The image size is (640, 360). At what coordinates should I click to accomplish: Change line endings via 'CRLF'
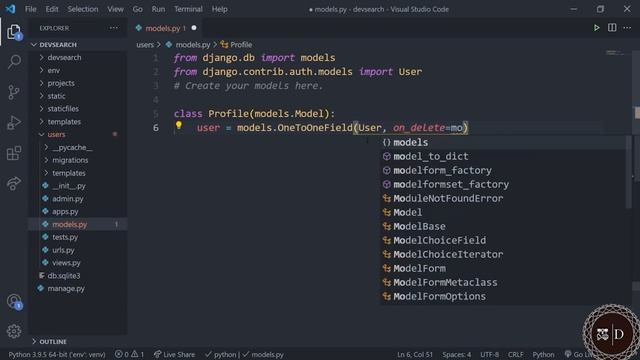(x=516, y=354)
